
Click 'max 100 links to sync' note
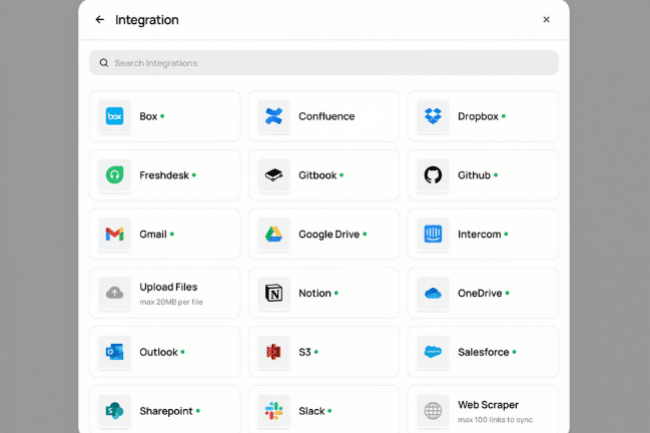point(495,420)
